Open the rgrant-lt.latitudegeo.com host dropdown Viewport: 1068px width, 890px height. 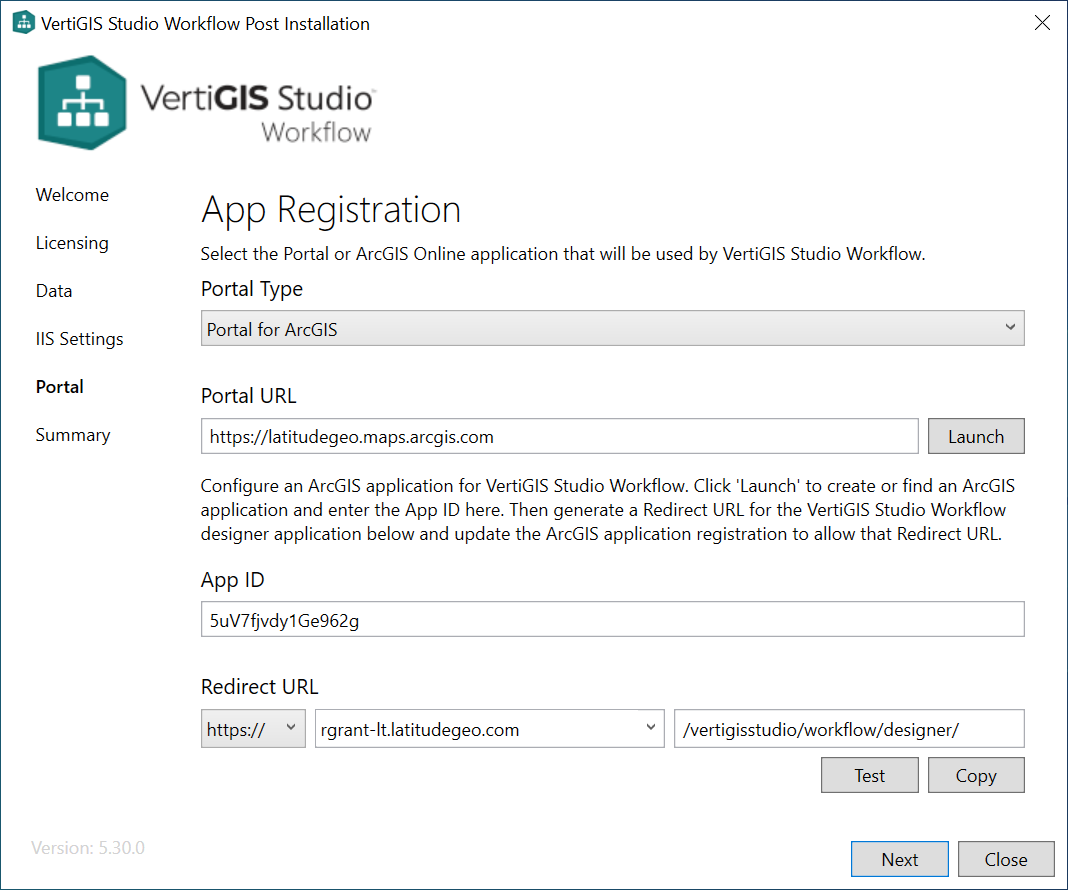[x=489, y=729]
